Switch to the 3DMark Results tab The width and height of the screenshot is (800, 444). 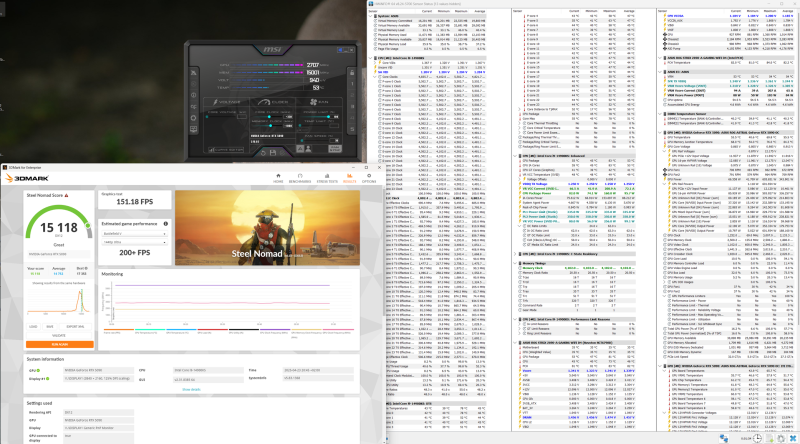coord(349,178)
